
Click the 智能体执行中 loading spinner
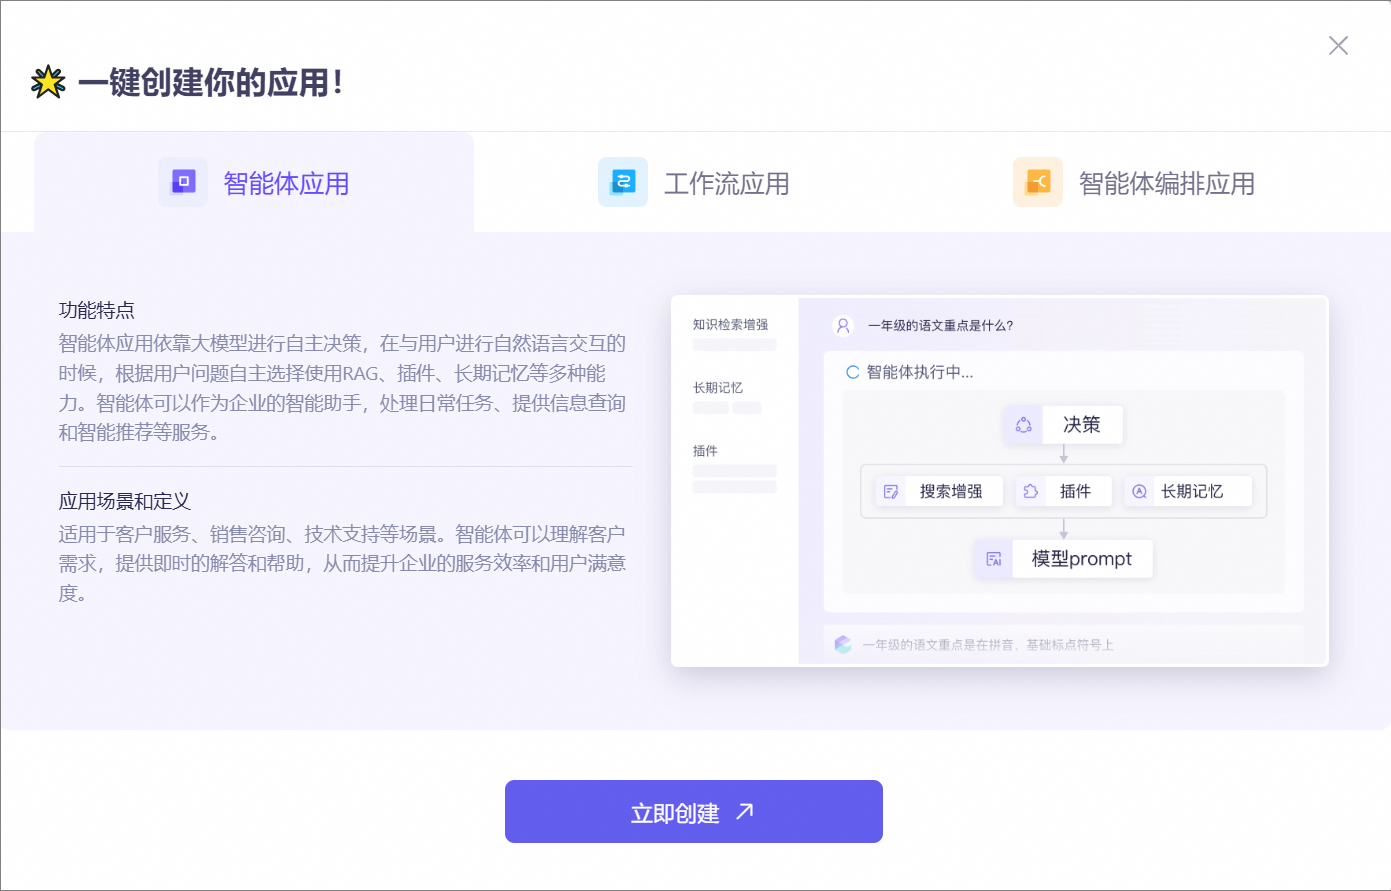click(x=853, y=372)
